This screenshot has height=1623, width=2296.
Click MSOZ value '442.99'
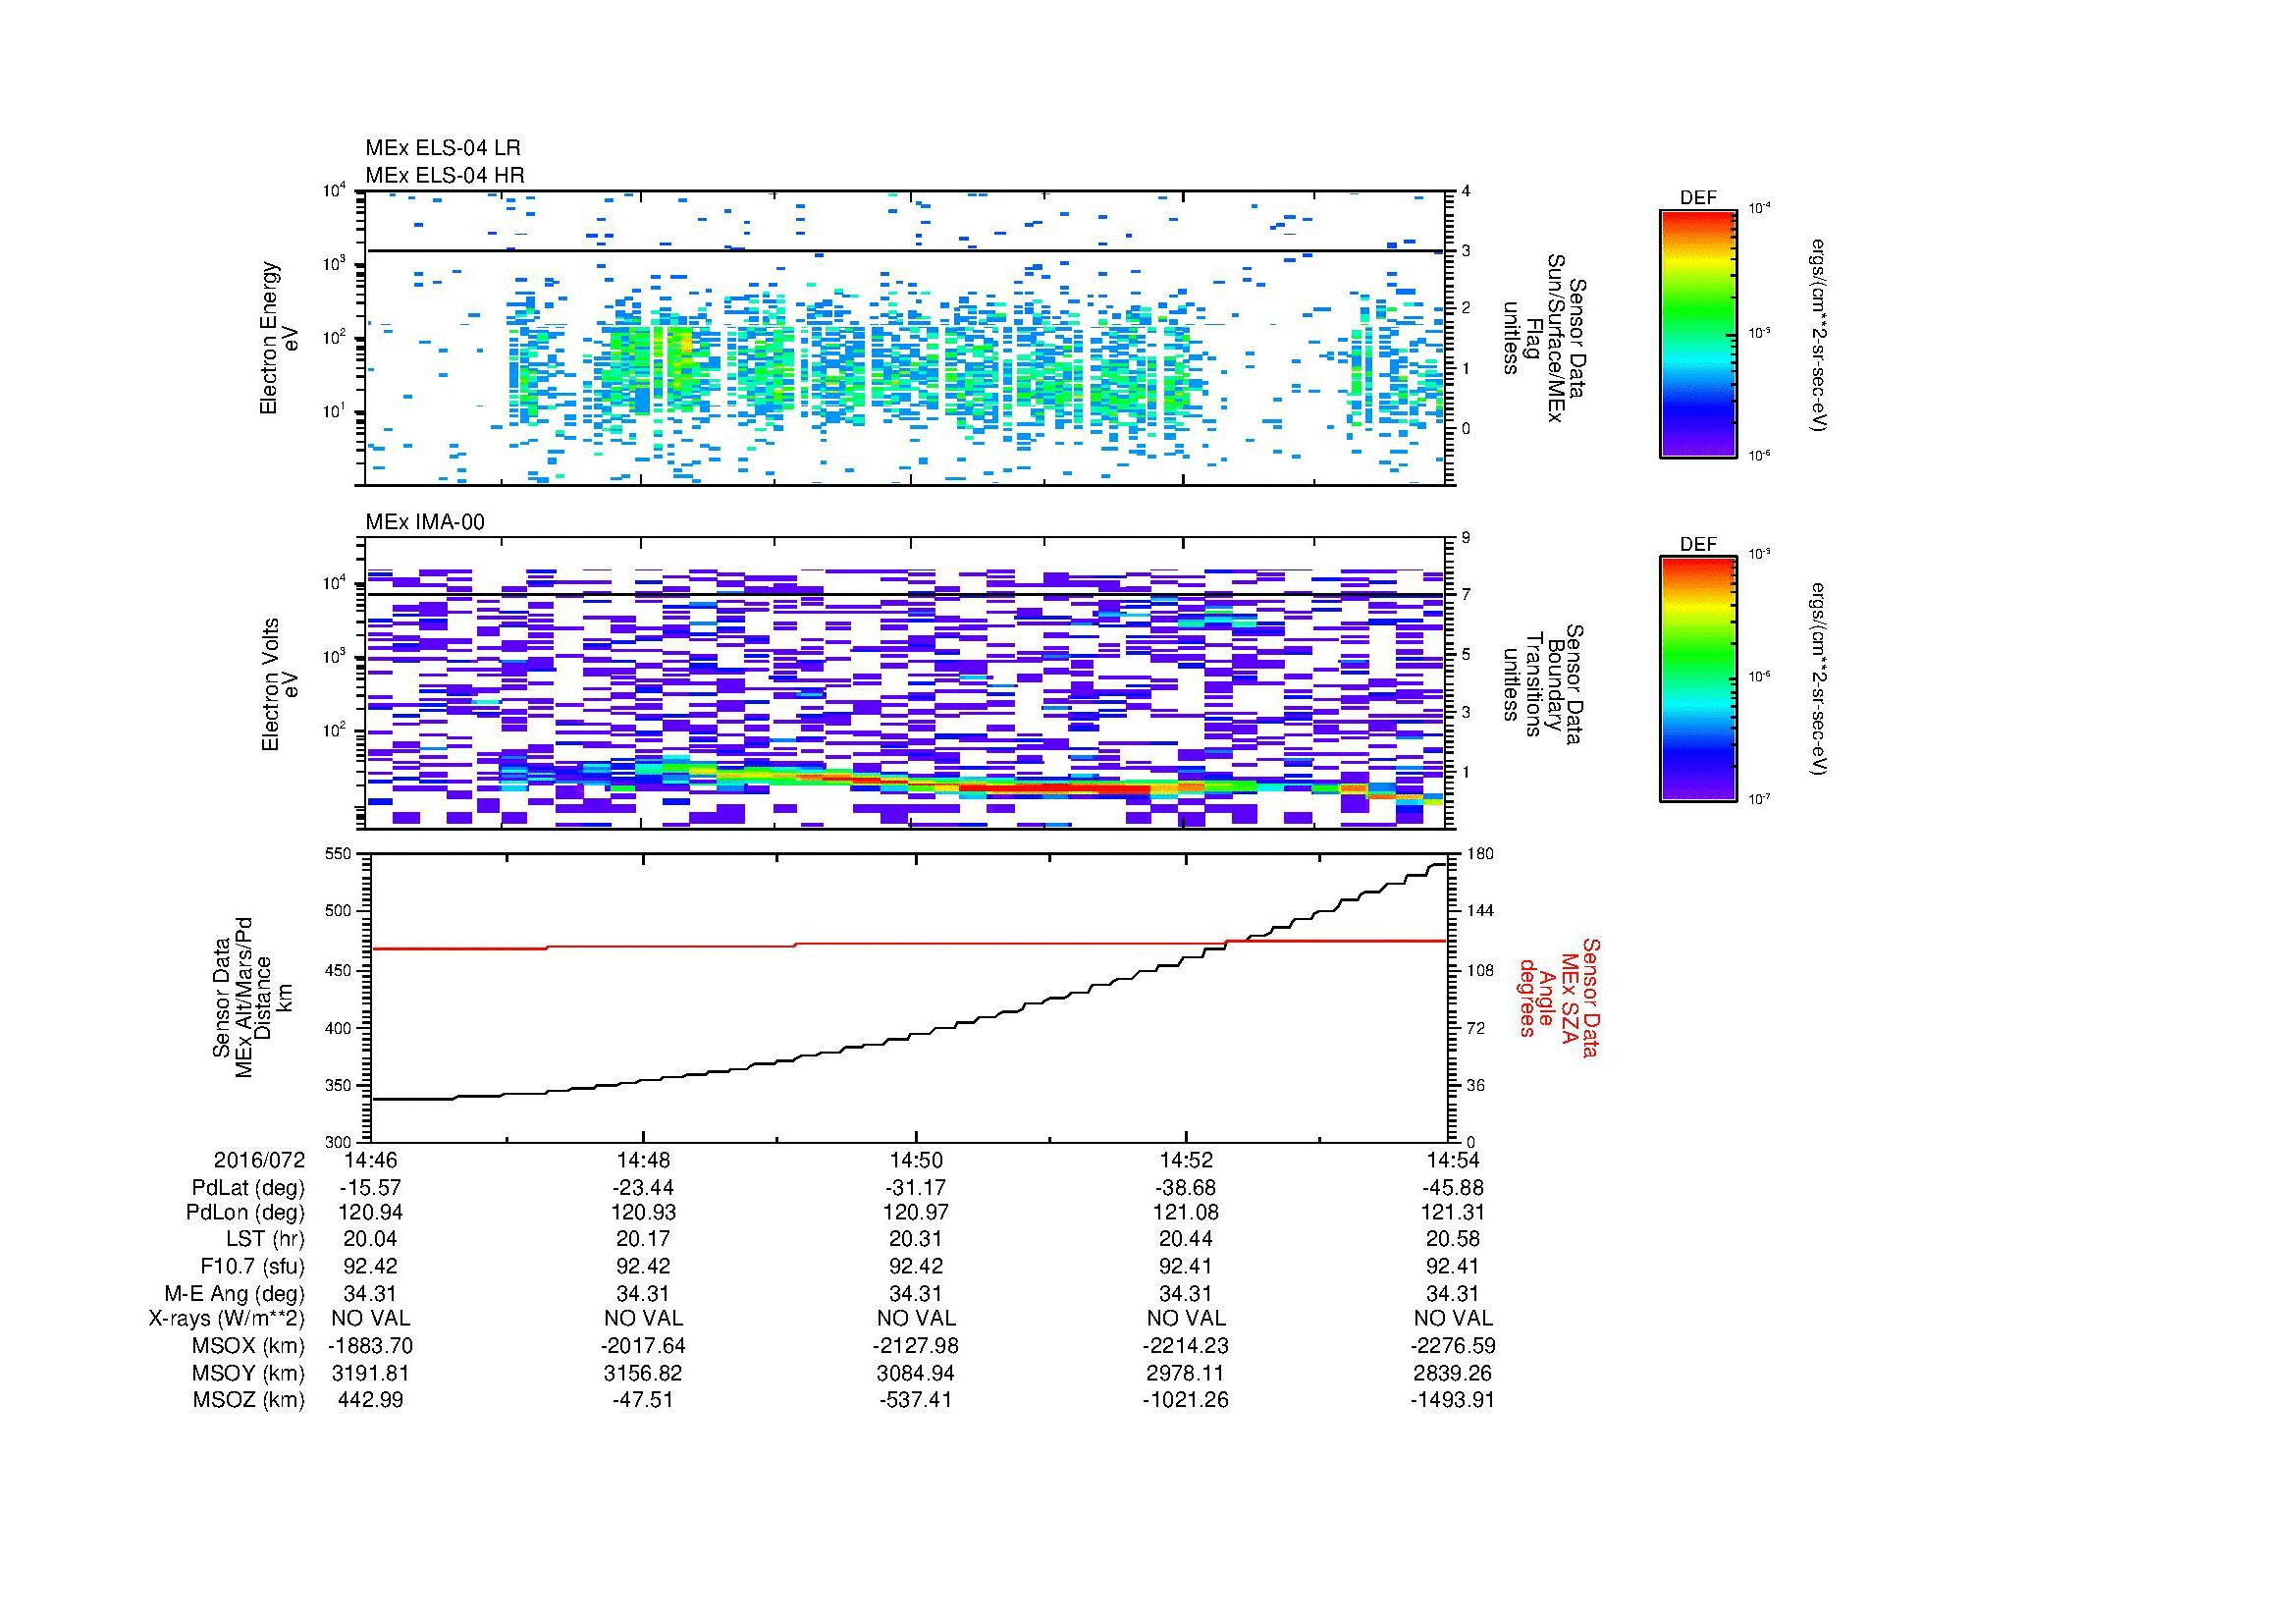[x=370, y=1400]
